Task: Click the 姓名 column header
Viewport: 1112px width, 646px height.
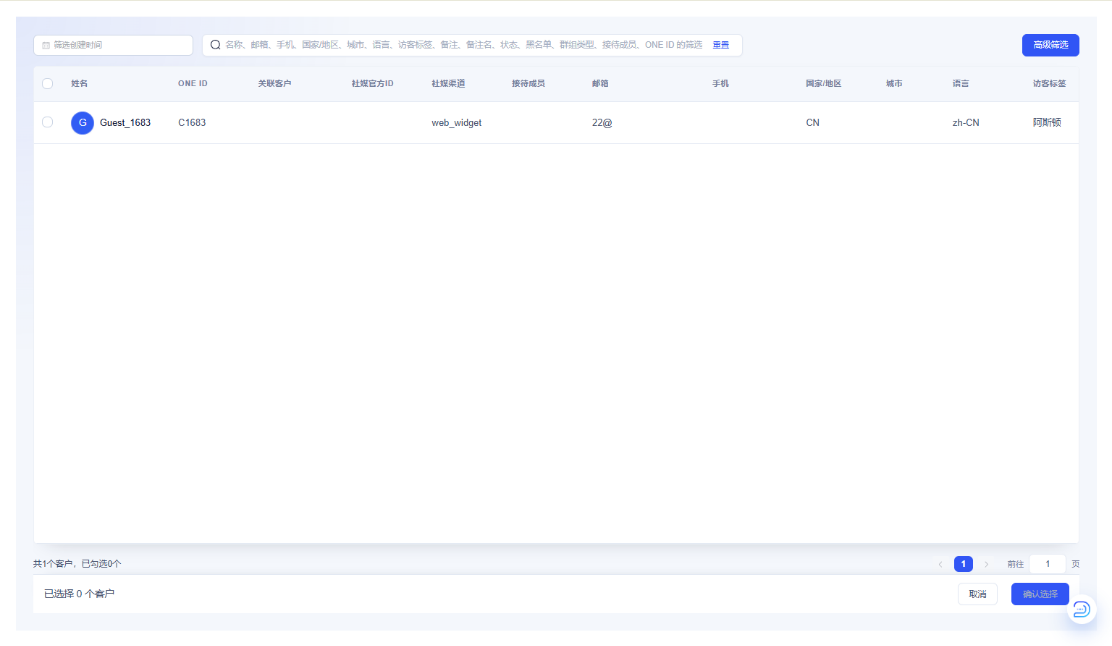Action: (79, 84)
